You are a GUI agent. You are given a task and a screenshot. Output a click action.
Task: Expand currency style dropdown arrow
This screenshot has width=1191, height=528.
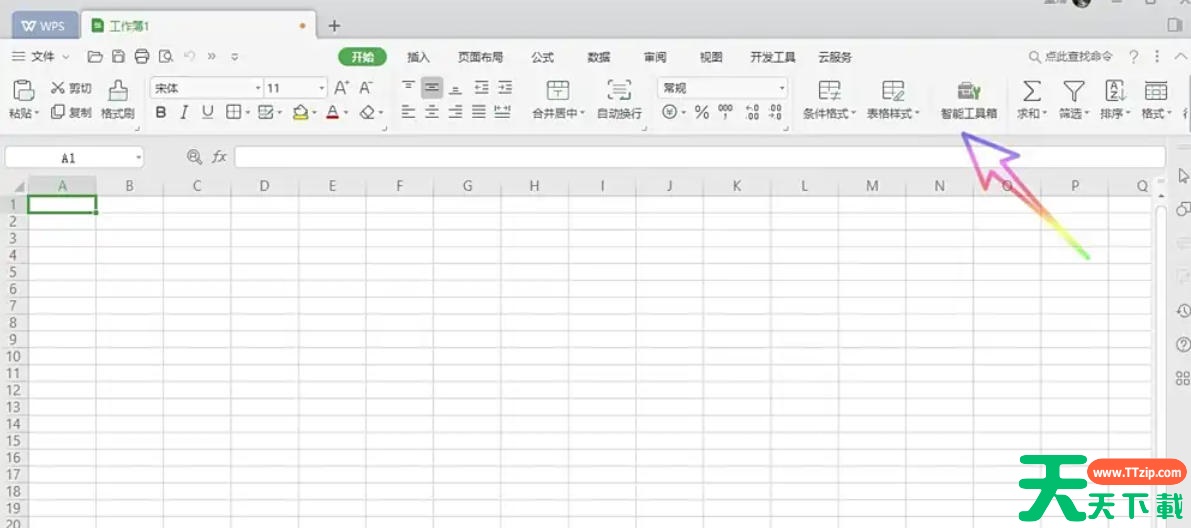click(x=683, y=113)
